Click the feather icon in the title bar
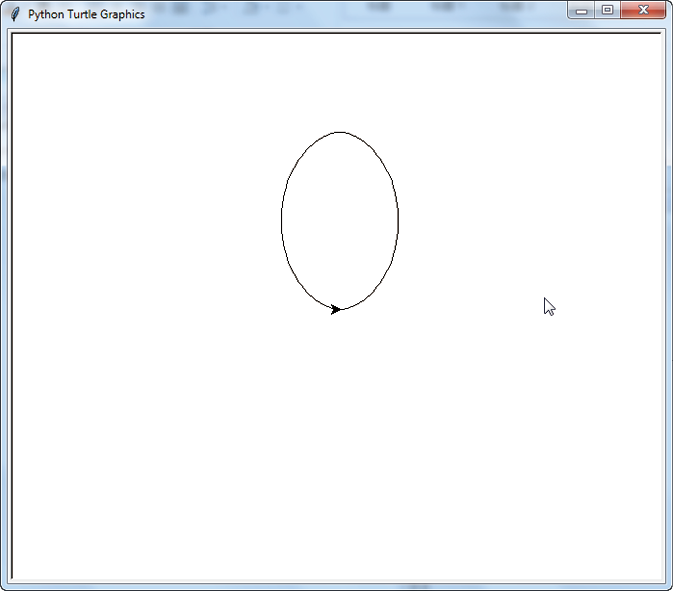Screen dimensions: 673x591 coord(15,14)
